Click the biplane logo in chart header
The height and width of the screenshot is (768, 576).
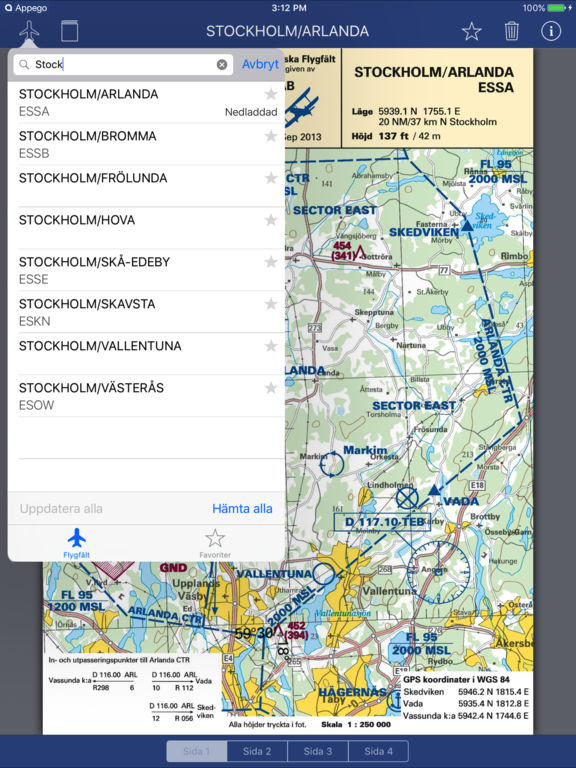tap(300, 107)
